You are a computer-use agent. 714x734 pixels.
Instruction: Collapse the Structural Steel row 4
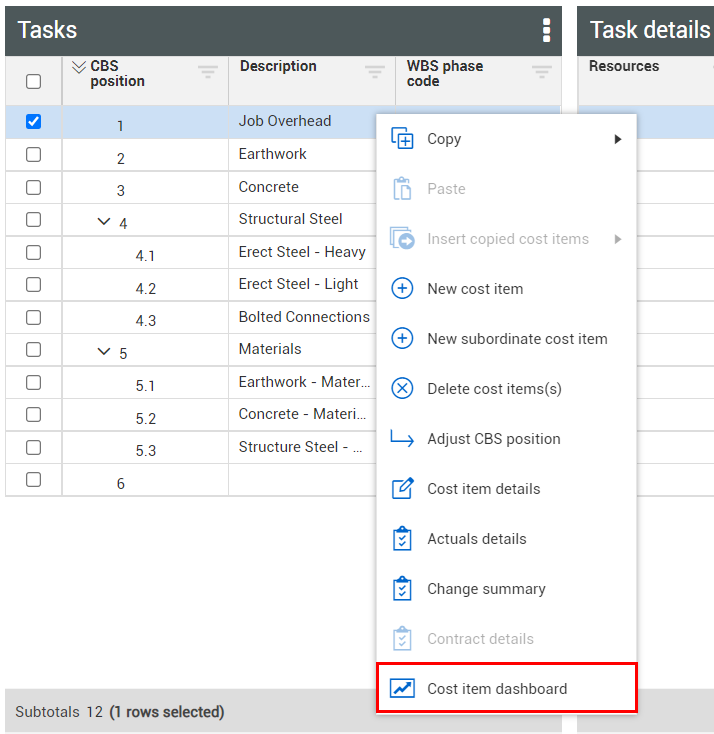click(x=104, y=221)
